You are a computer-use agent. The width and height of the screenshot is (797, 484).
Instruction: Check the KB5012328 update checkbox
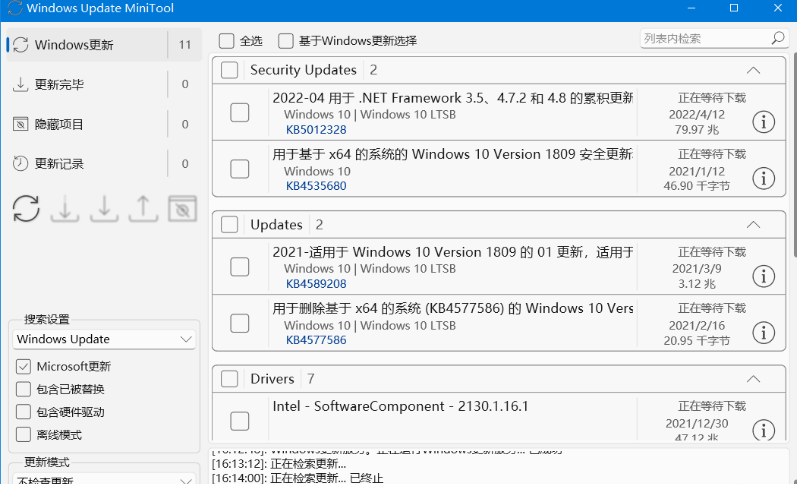click(239, 112)
